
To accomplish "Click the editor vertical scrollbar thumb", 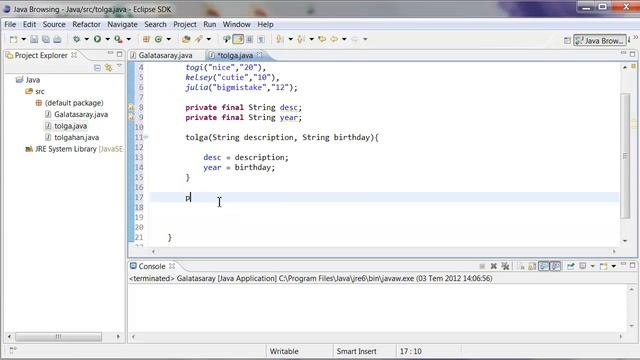I will click(625, 156).
